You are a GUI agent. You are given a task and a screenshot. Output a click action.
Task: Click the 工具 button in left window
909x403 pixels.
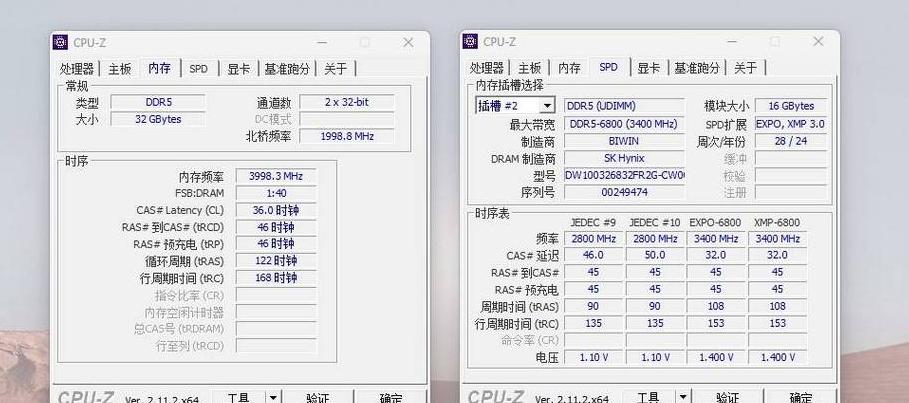pos(239,398)
